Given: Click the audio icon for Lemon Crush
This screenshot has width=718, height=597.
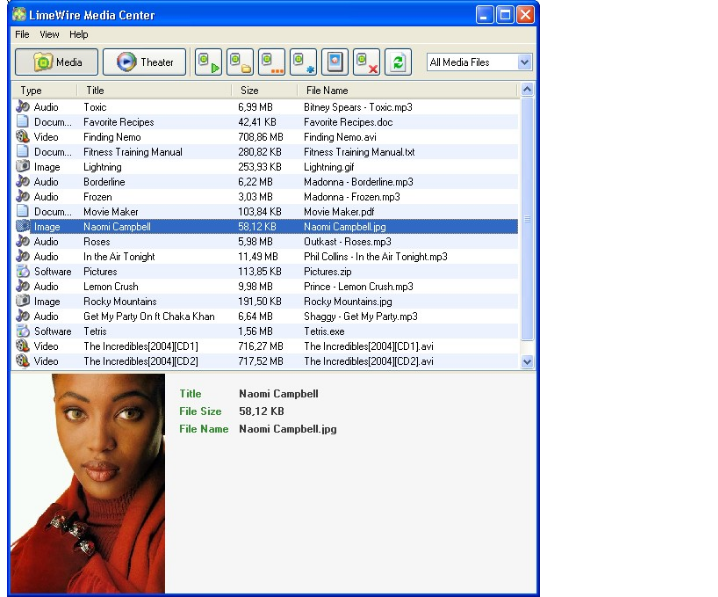Looking at the screenshot, I should click(23, 286).
